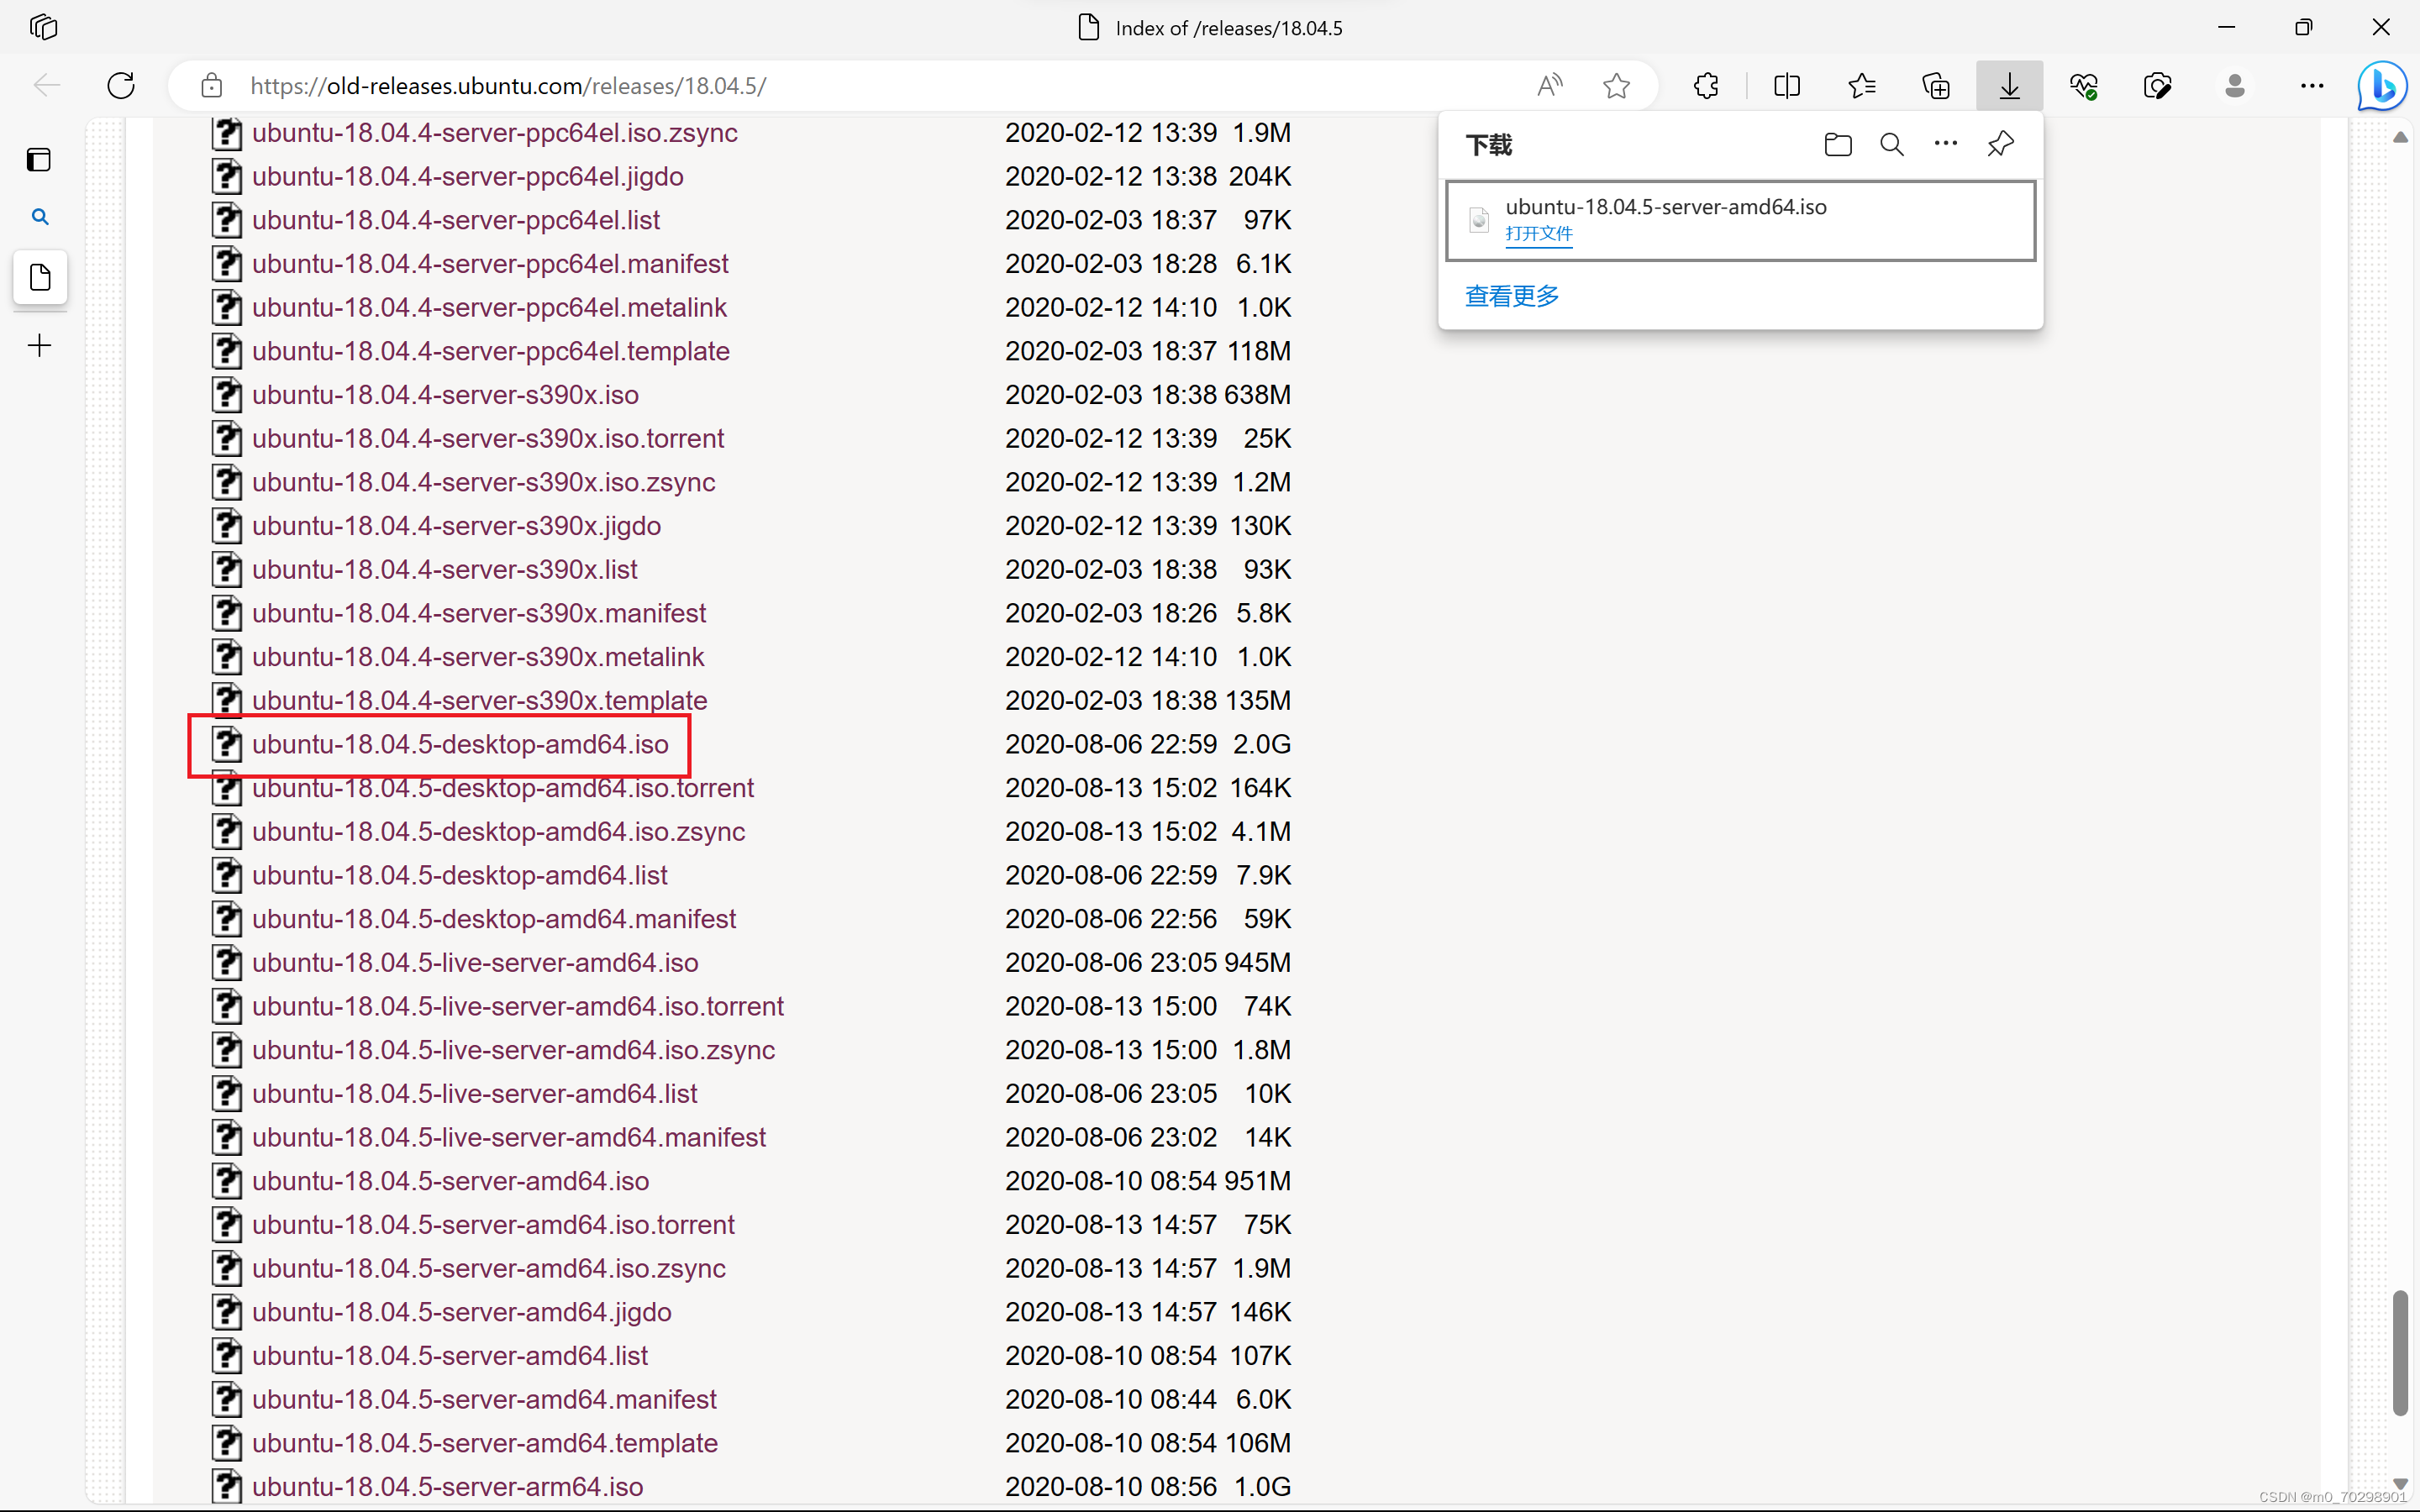Open the extensions puzzle icon
2420x1512 pixels.
pos(1706,86)
